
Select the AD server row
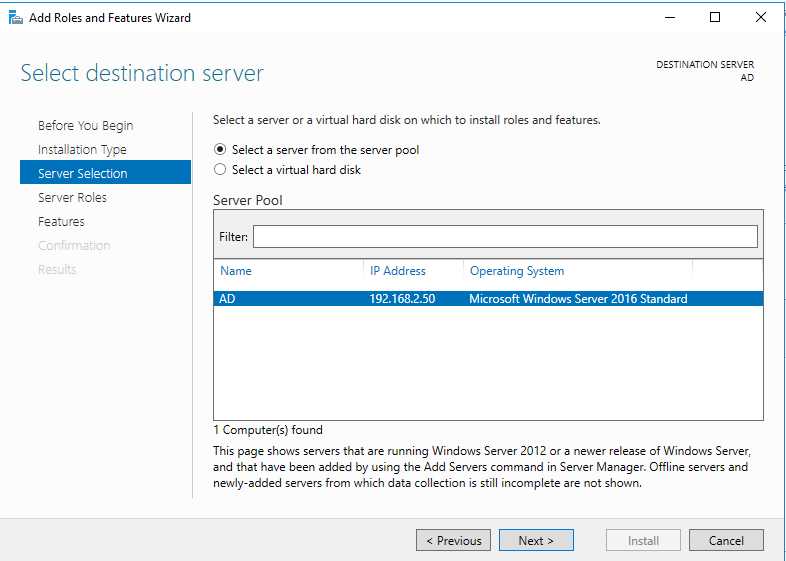[488, 299]
